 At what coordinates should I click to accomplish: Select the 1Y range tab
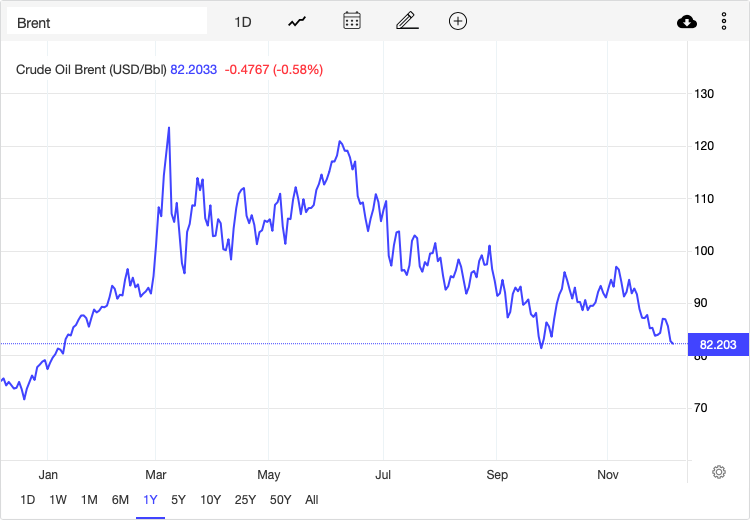[150, 500]
